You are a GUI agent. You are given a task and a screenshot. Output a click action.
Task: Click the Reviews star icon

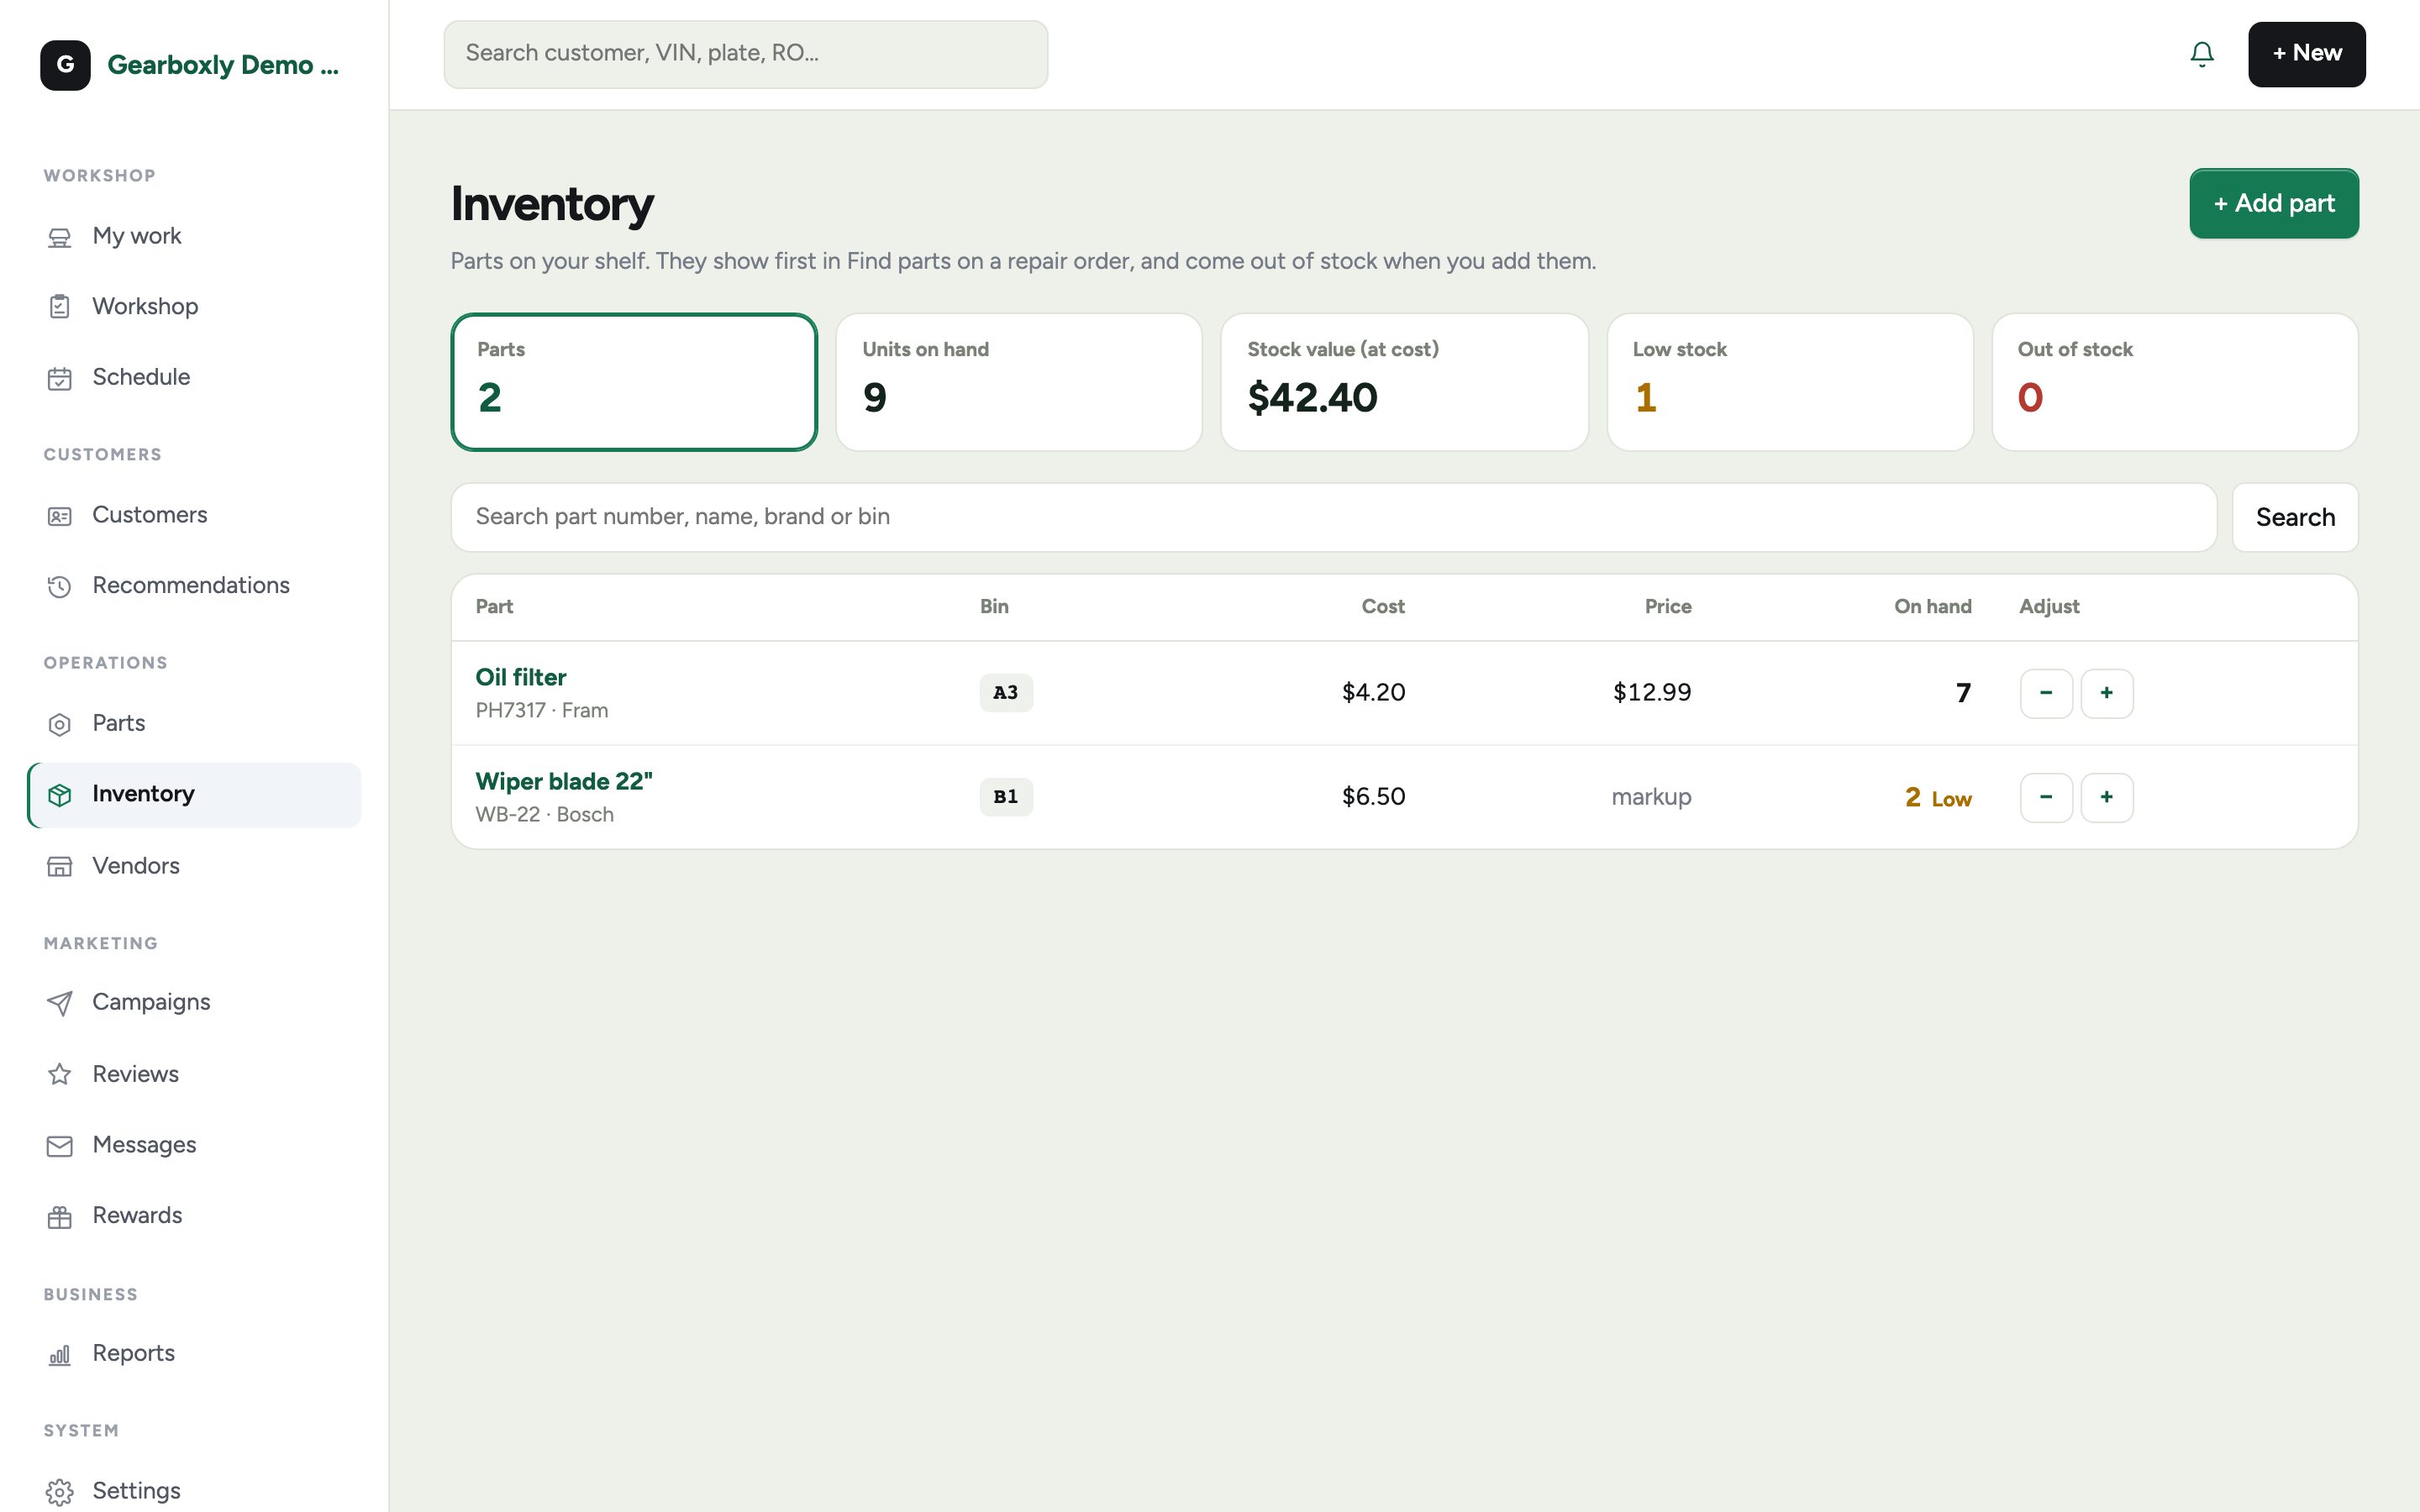59,1074
